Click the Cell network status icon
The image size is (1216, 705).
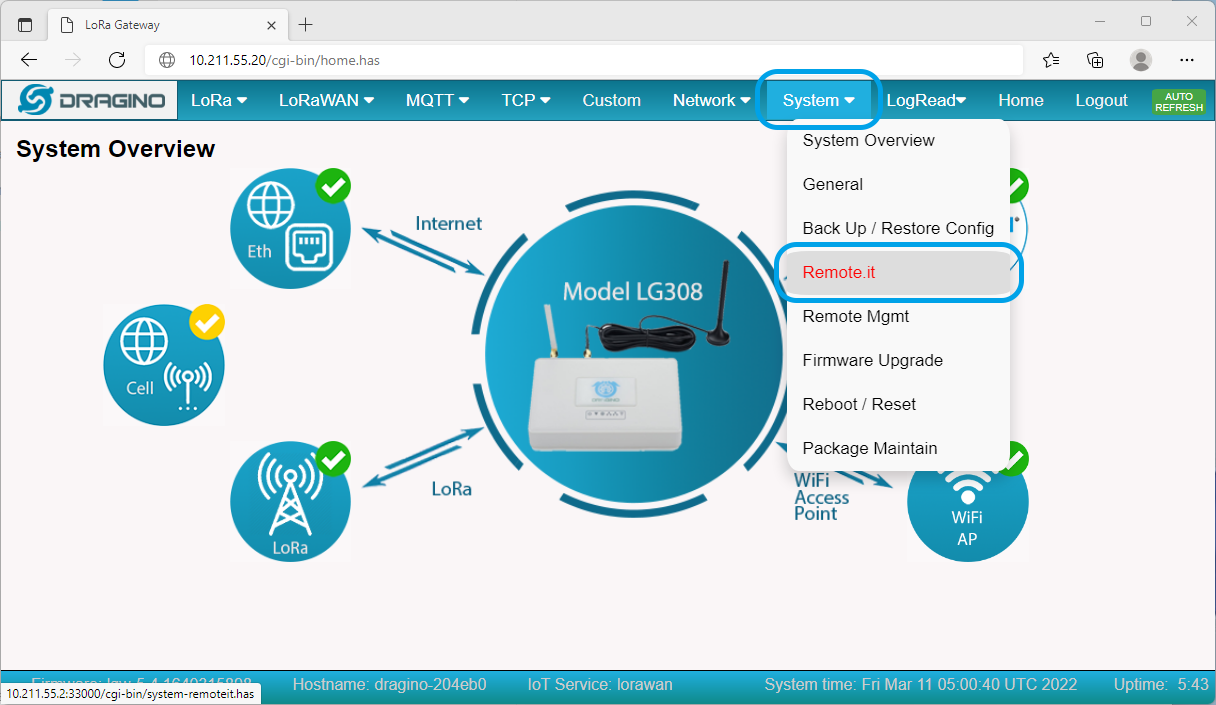(164, 365)
